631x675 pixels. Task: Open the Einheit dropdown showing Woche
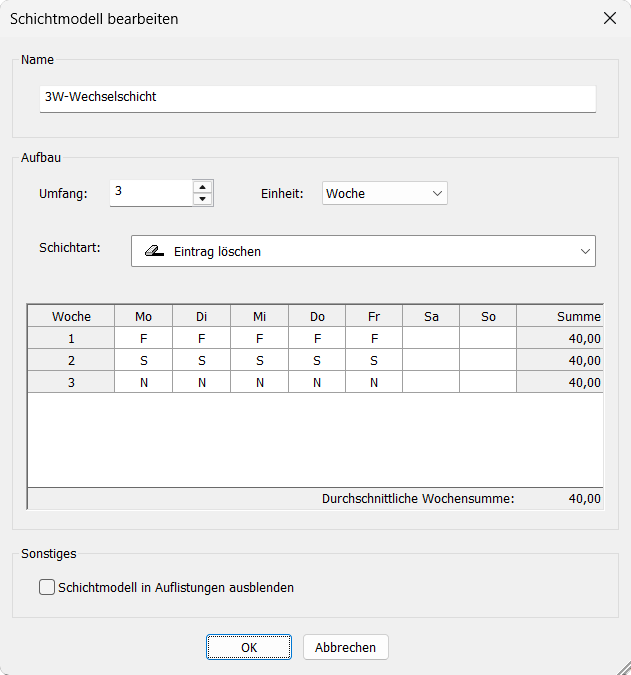point(385,193)
